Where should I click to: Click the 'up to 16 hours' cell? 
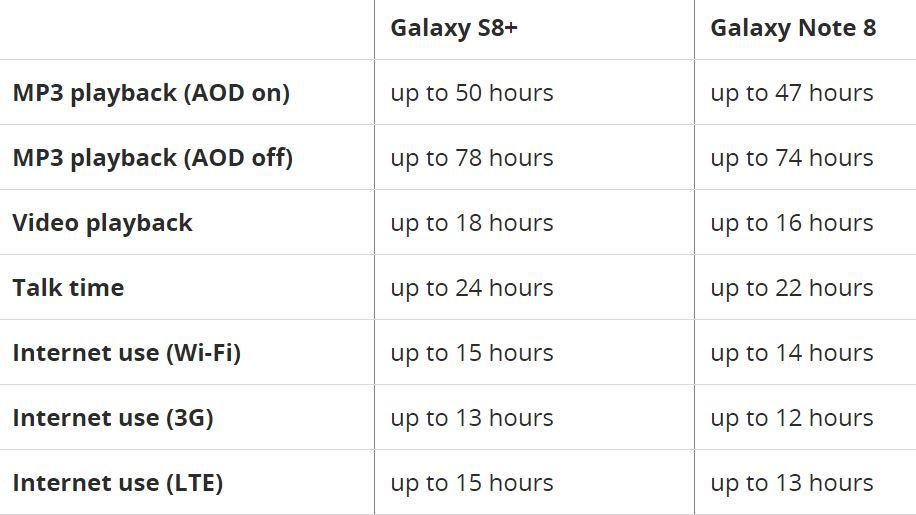point(792,223)
